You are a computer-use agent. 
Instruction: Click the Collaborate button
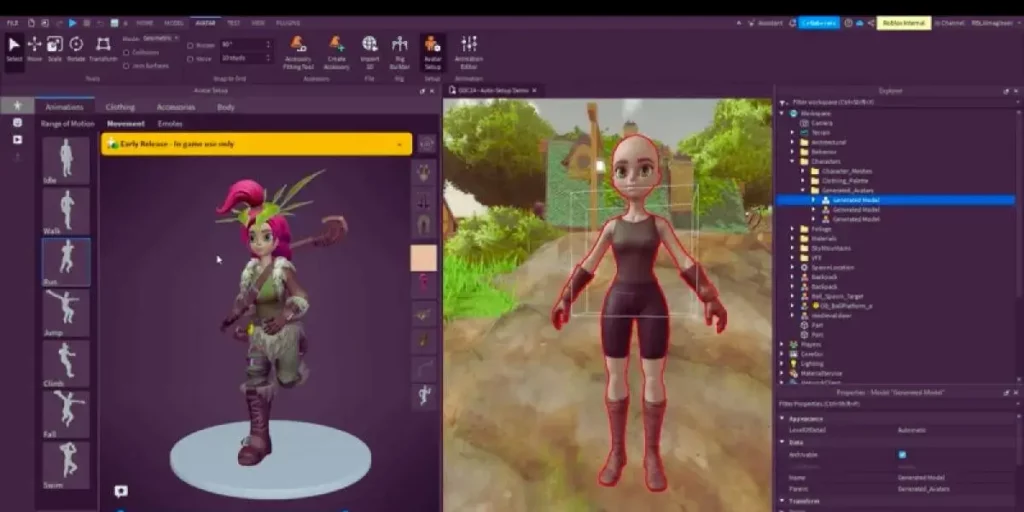coord(819,23)
